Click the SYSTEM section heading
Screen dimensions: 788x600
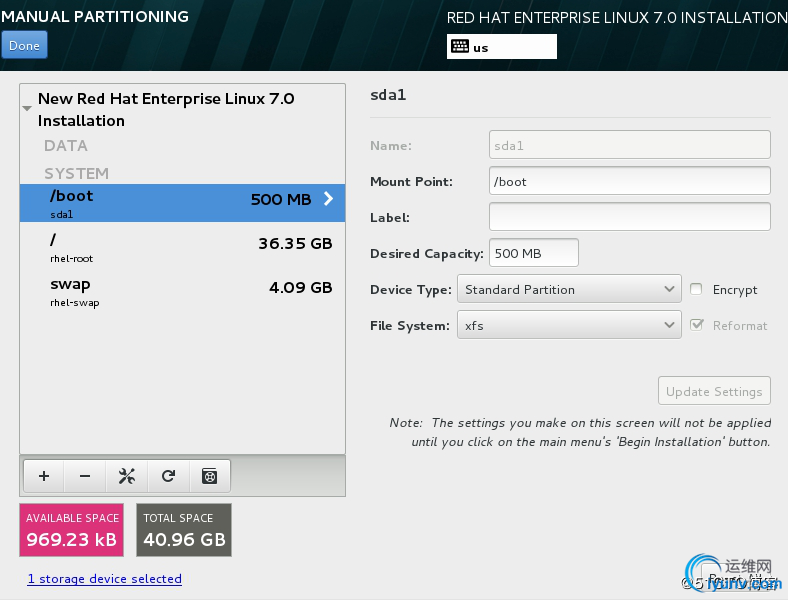[x=76, y=173]
